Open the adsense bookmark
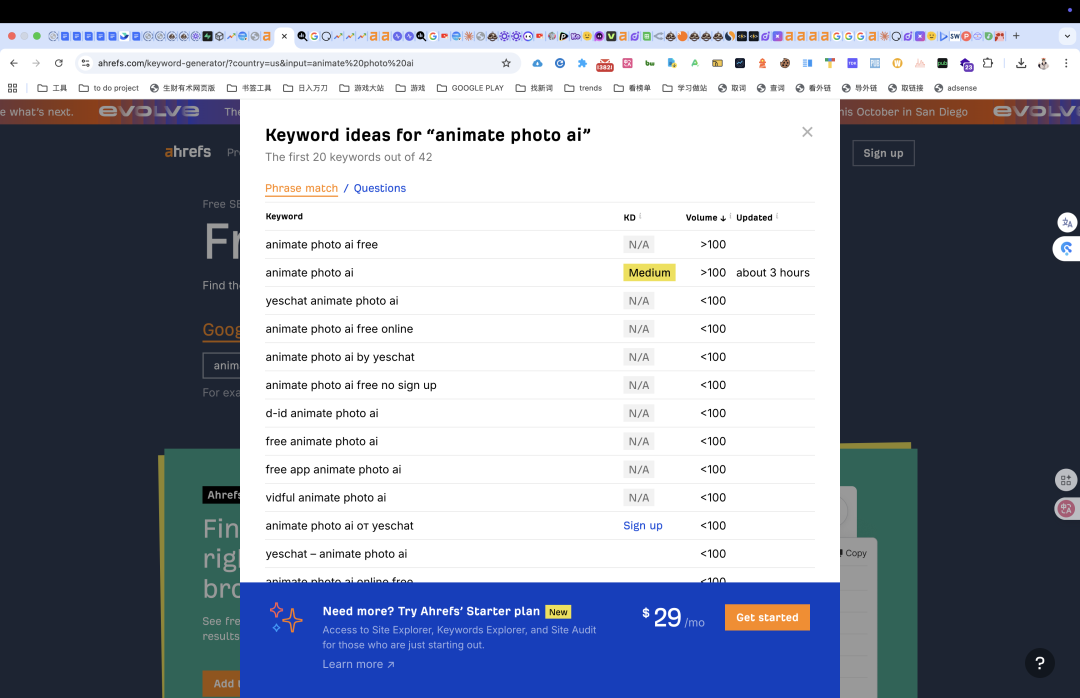 click(x=955, y=88)
